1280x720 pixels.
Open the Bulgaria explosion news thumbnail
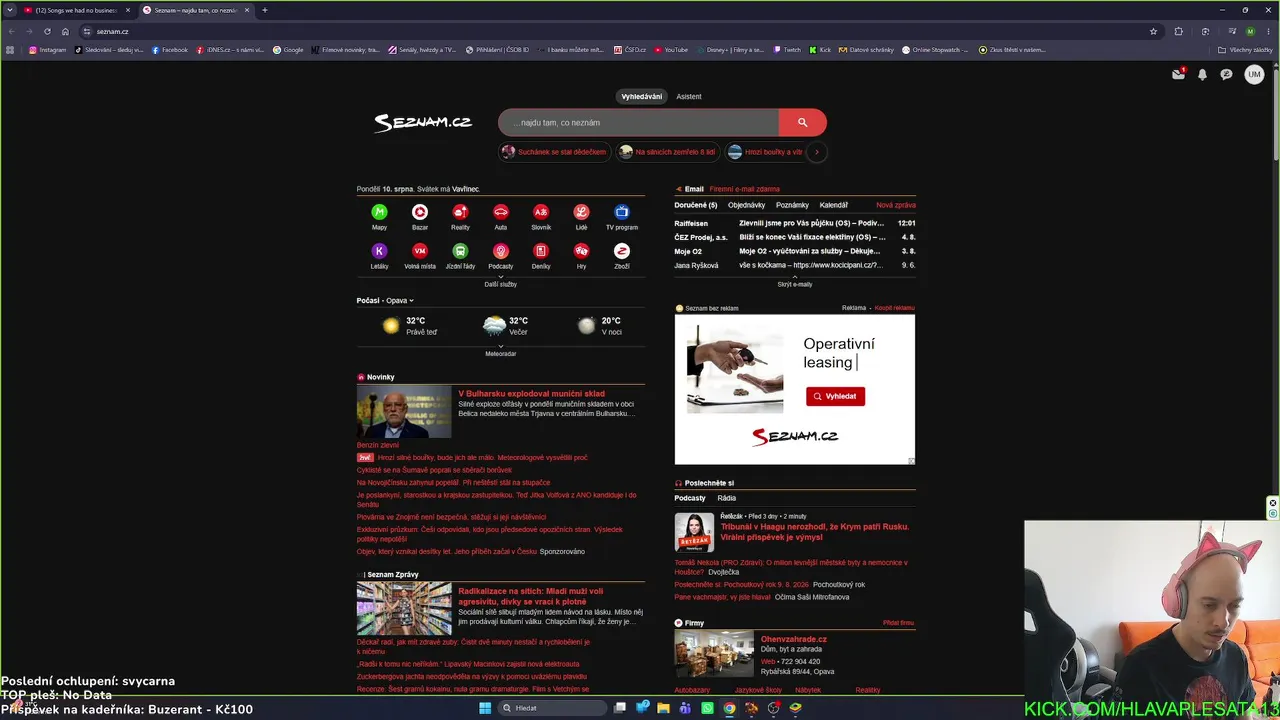404,411
